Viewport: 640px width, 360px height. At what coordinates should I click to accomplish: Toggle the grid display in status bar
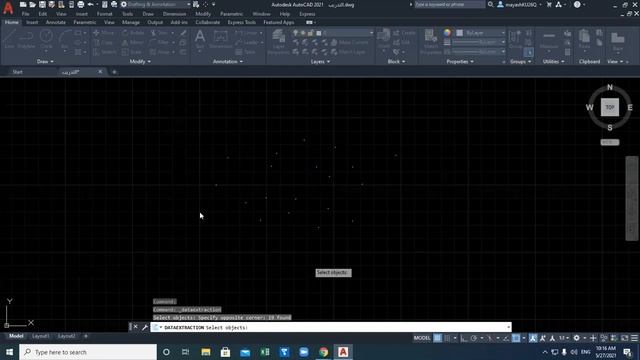[x=438, y=338]
